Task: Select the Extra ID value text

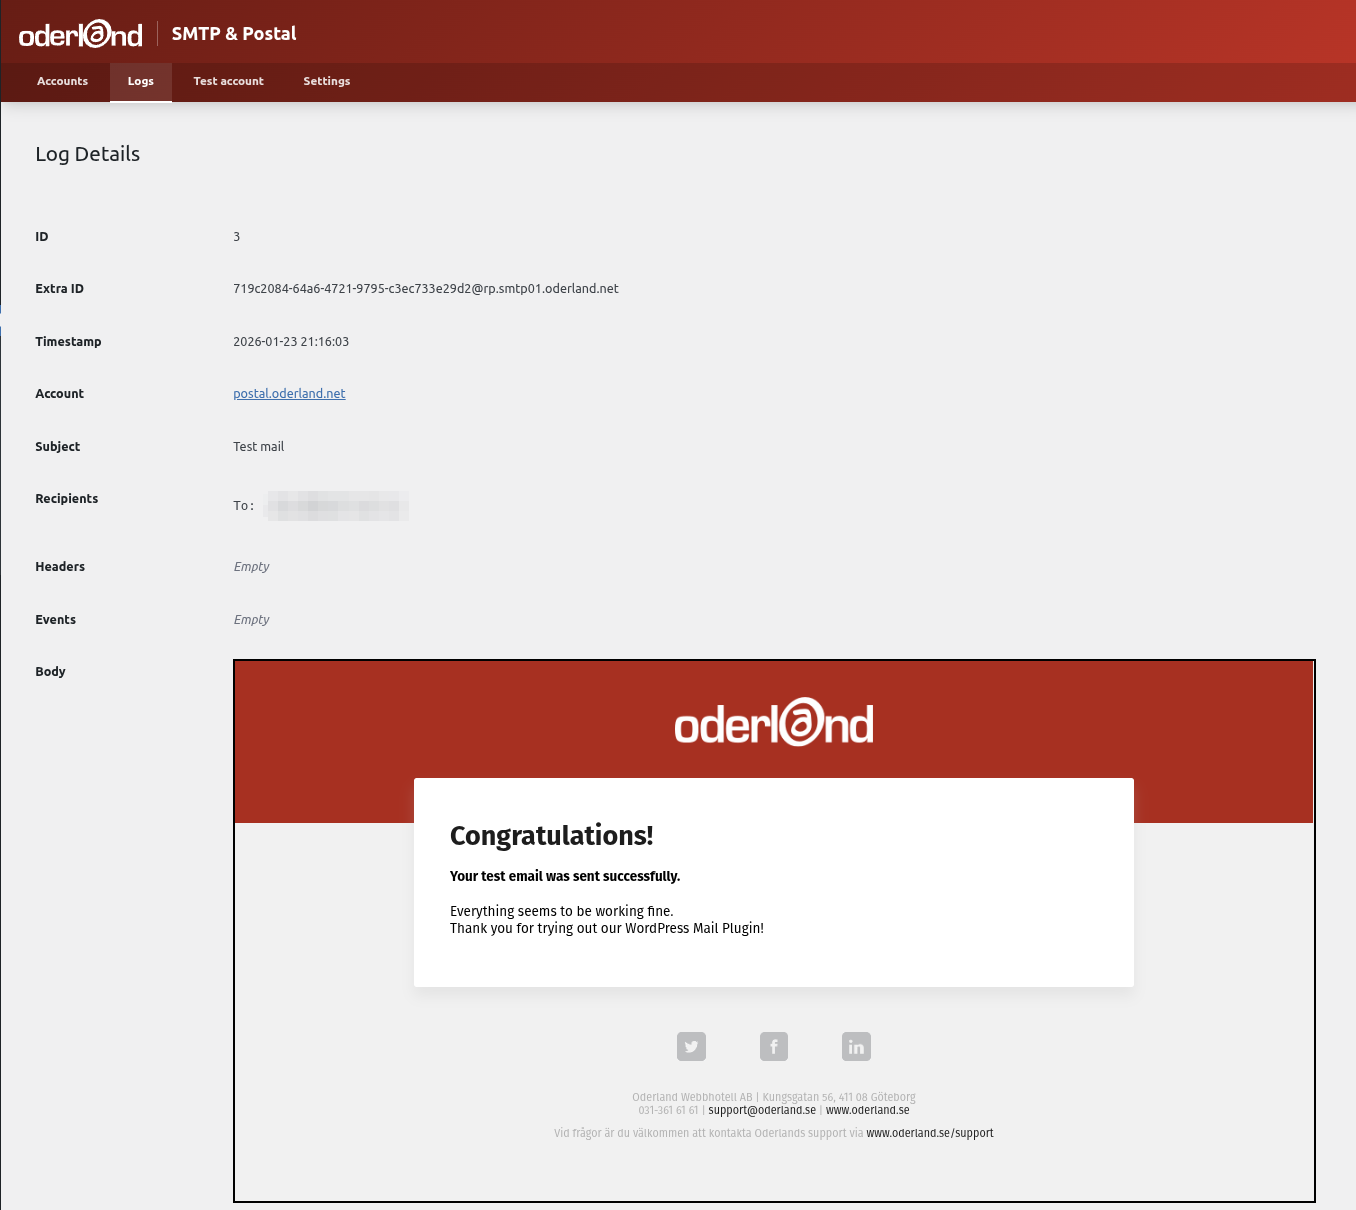Action: 426,288
